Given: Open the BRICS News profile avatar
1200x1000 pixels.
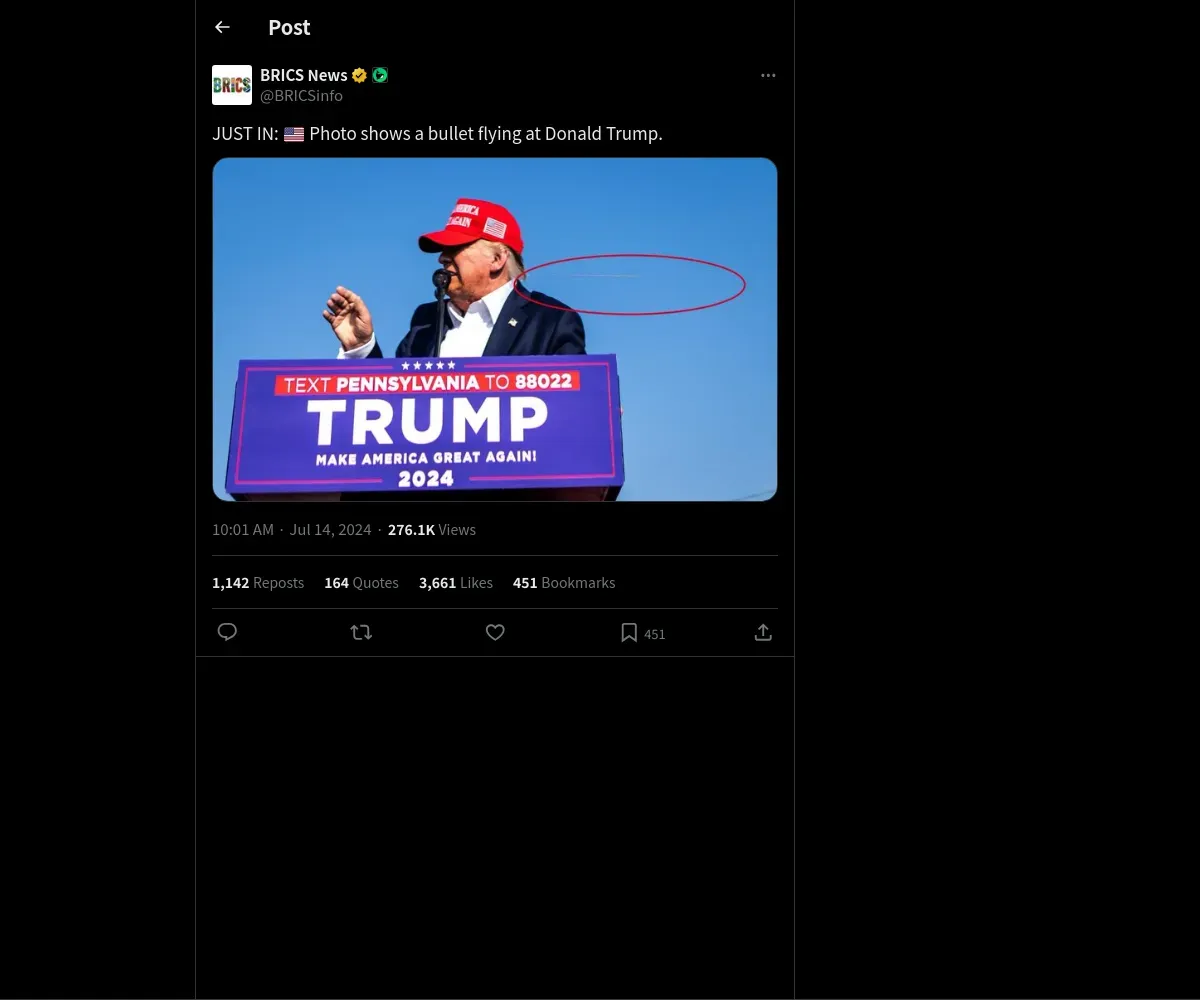Looking at the screenshot, I should (x=232, y=85).
